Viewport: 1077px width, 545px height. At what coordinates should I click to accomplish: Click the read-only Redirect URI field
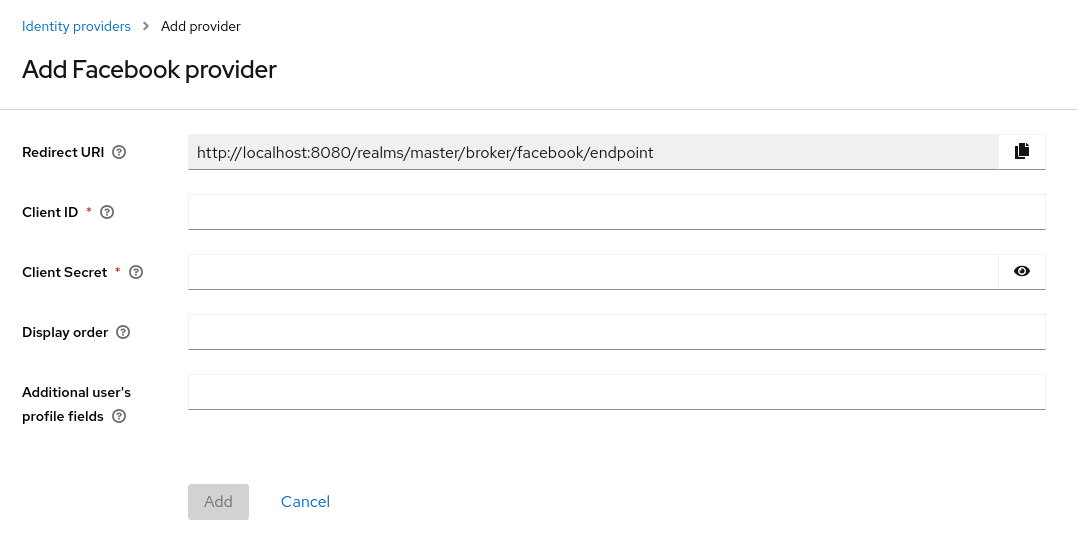coord(592,152)
